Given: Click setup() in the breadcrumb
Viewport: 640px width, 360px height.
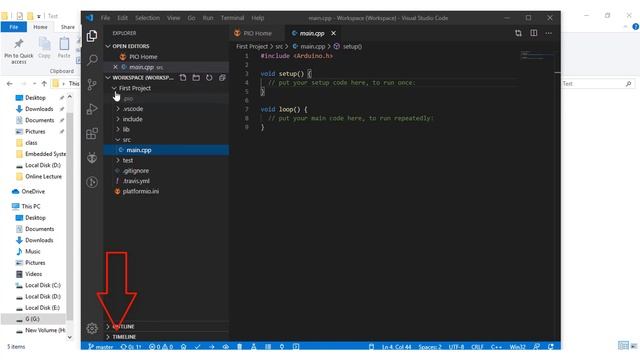Looking at the screenshot, I should tap(352, 47).
